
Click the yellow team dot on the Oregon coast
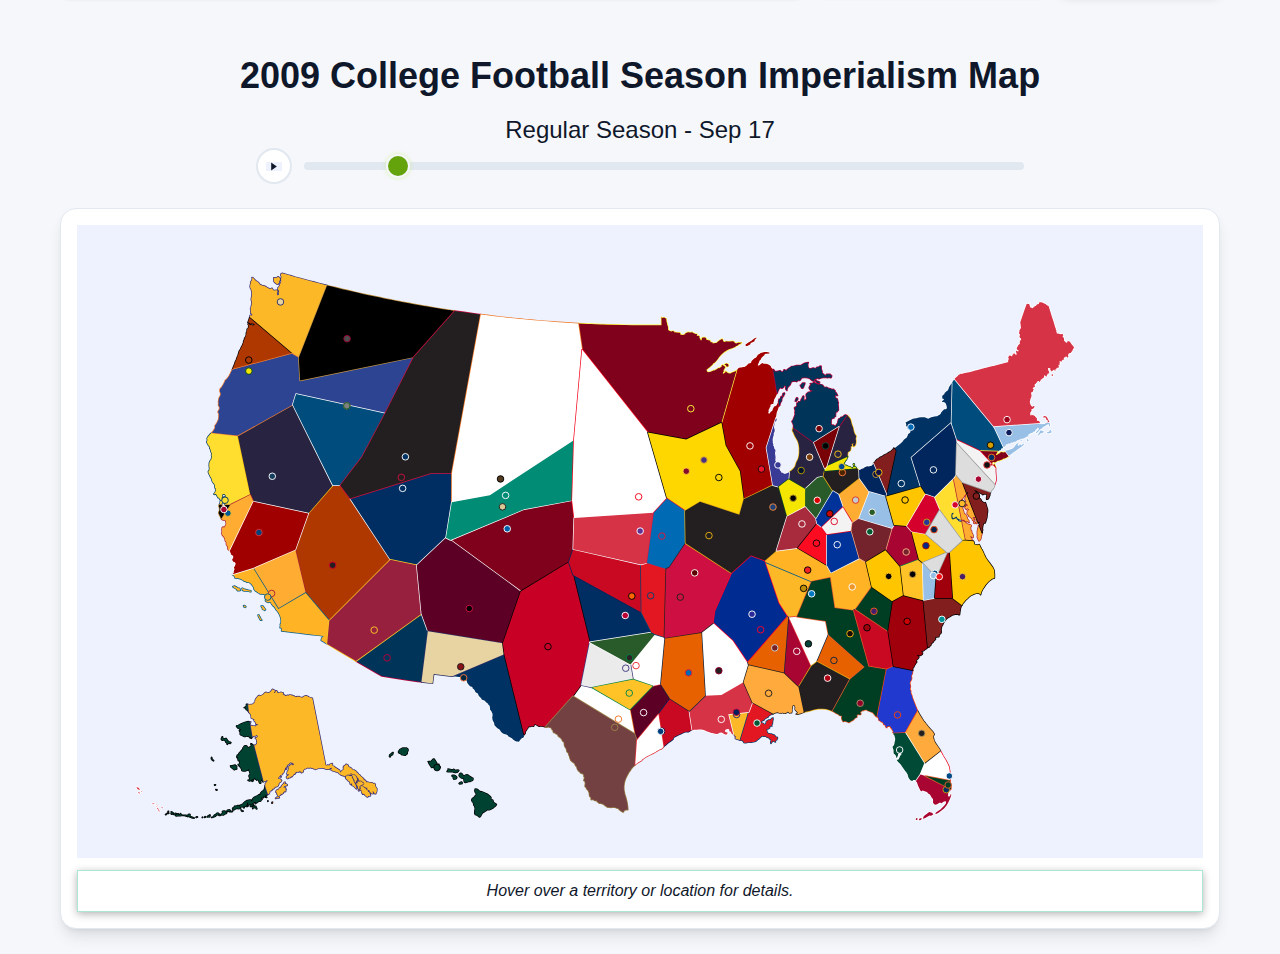tap(249, 371)
